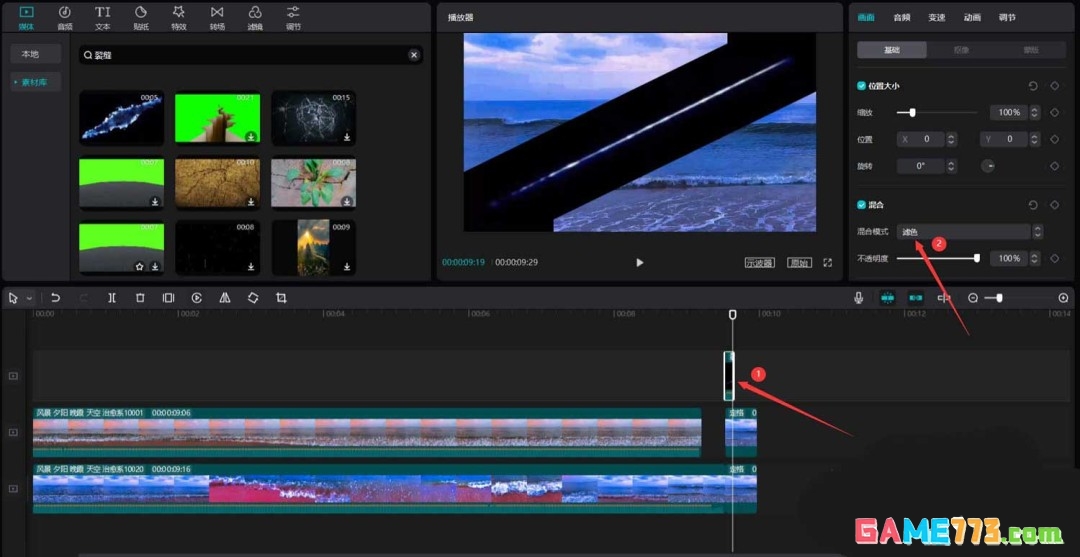Click the delete trash icon in the timeline toolbar

140,298
